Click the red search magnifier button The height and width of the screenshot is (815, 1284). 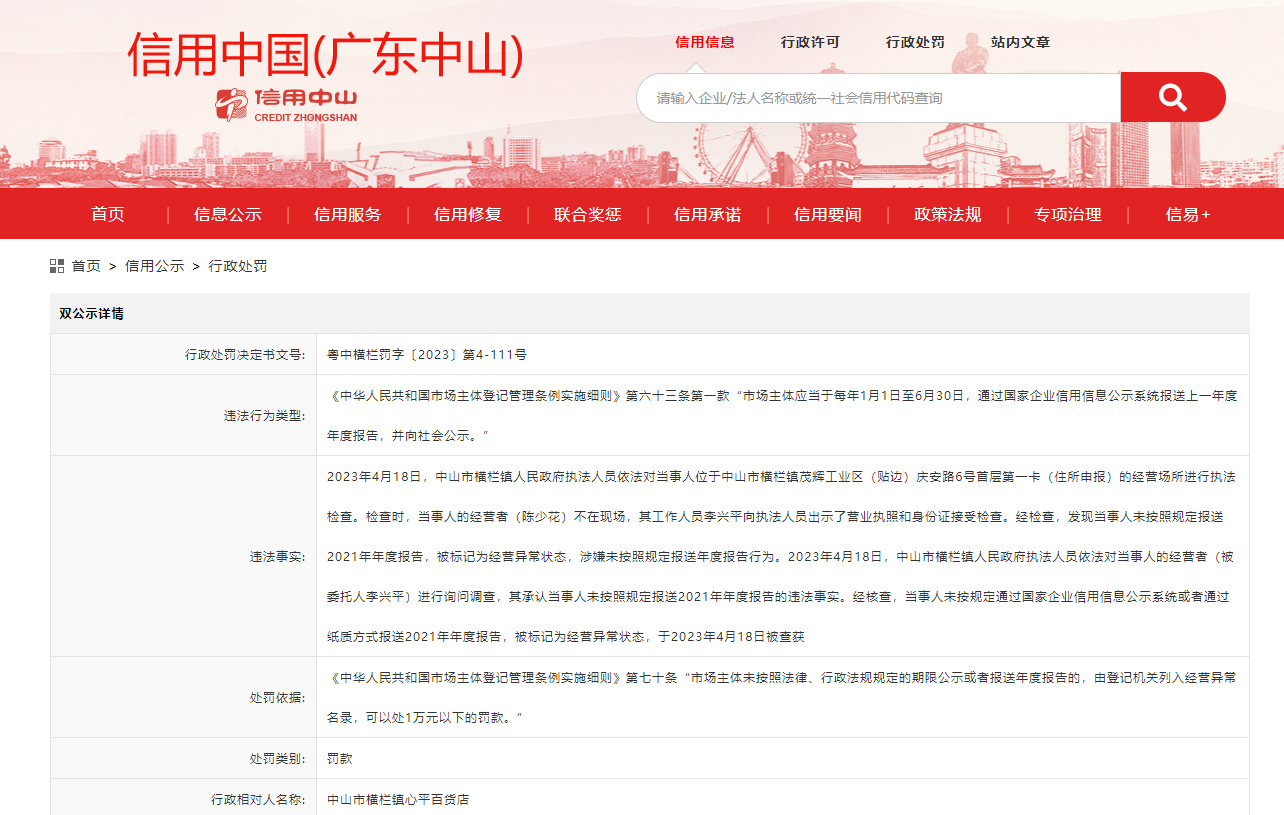1173,97
